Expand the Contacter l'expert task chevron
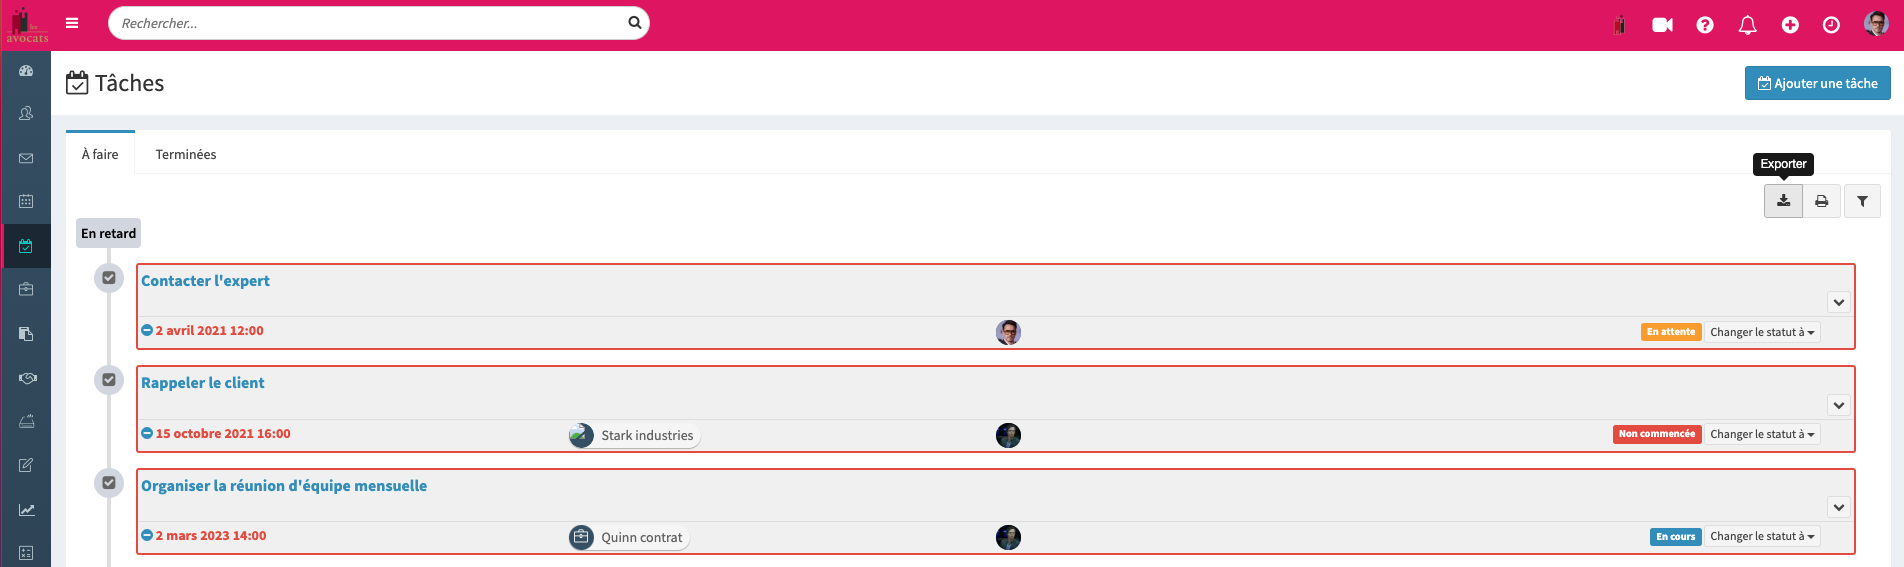Image resolution: width=1904 pixels, height=567 pixels. tap(1838, 302)
